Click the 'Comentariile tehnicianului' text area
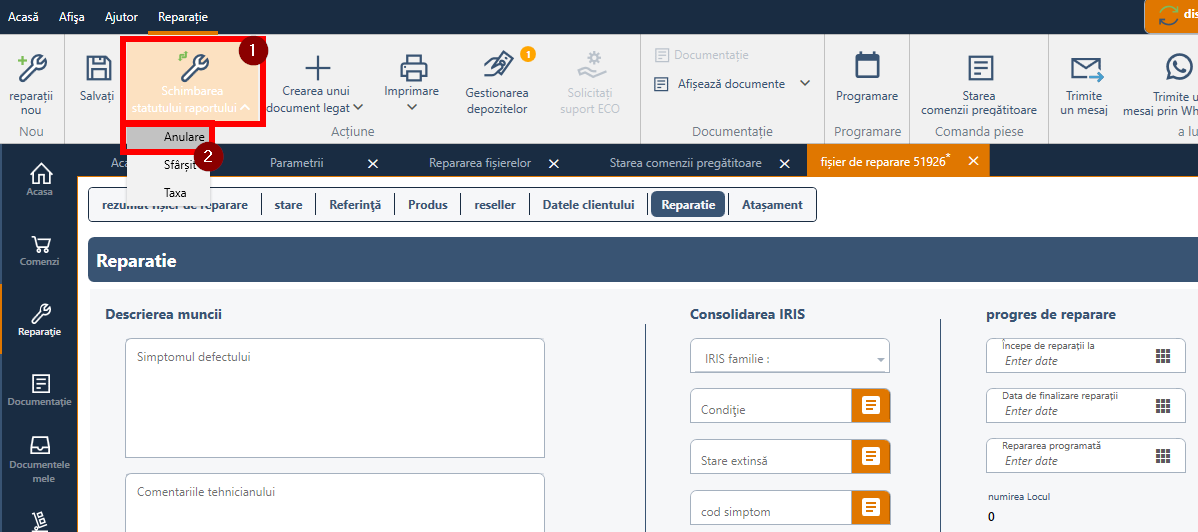1198x532 pixels. (335, 503)
